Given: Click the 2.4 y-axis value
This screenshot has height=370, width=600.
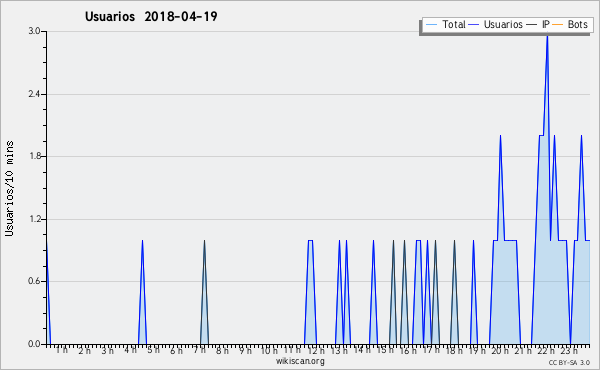Looking at the screenshot, I should coord(34,94).
